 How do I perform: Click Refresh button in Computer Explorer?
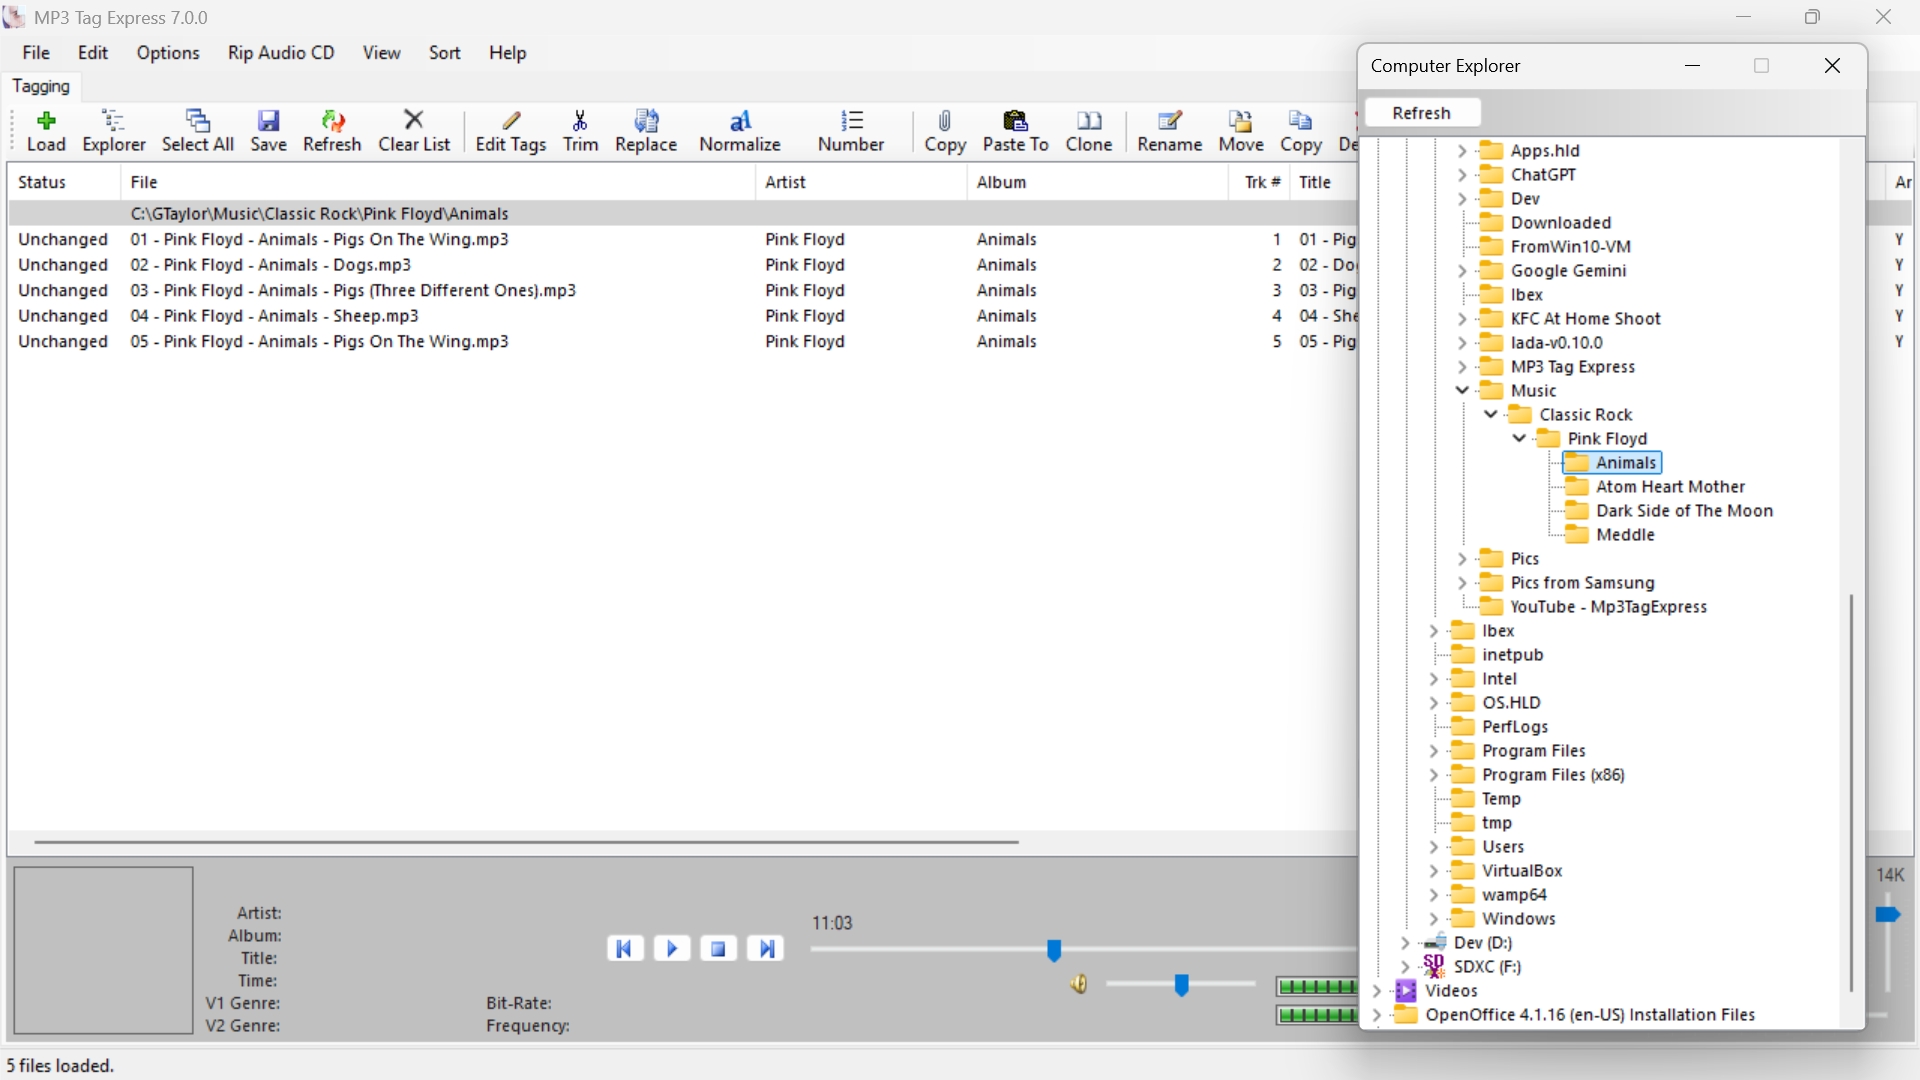coord(1421,113)
